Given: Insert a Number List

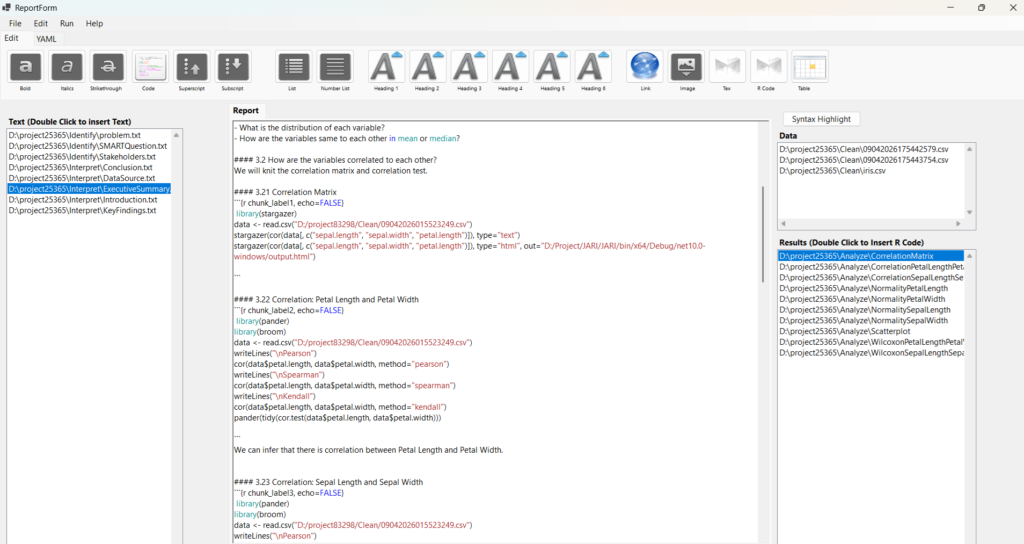Looking at the screenshot, I should click(x=335, y=67).
